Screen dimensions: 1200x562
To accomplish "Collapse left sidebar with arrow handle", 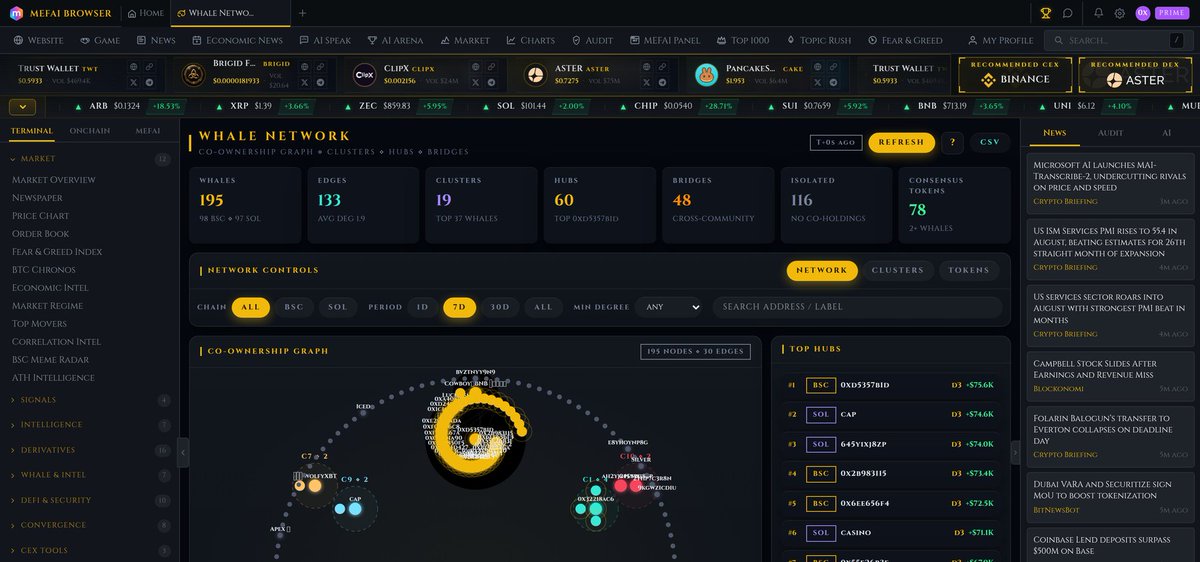I will [x=183, y=452].
